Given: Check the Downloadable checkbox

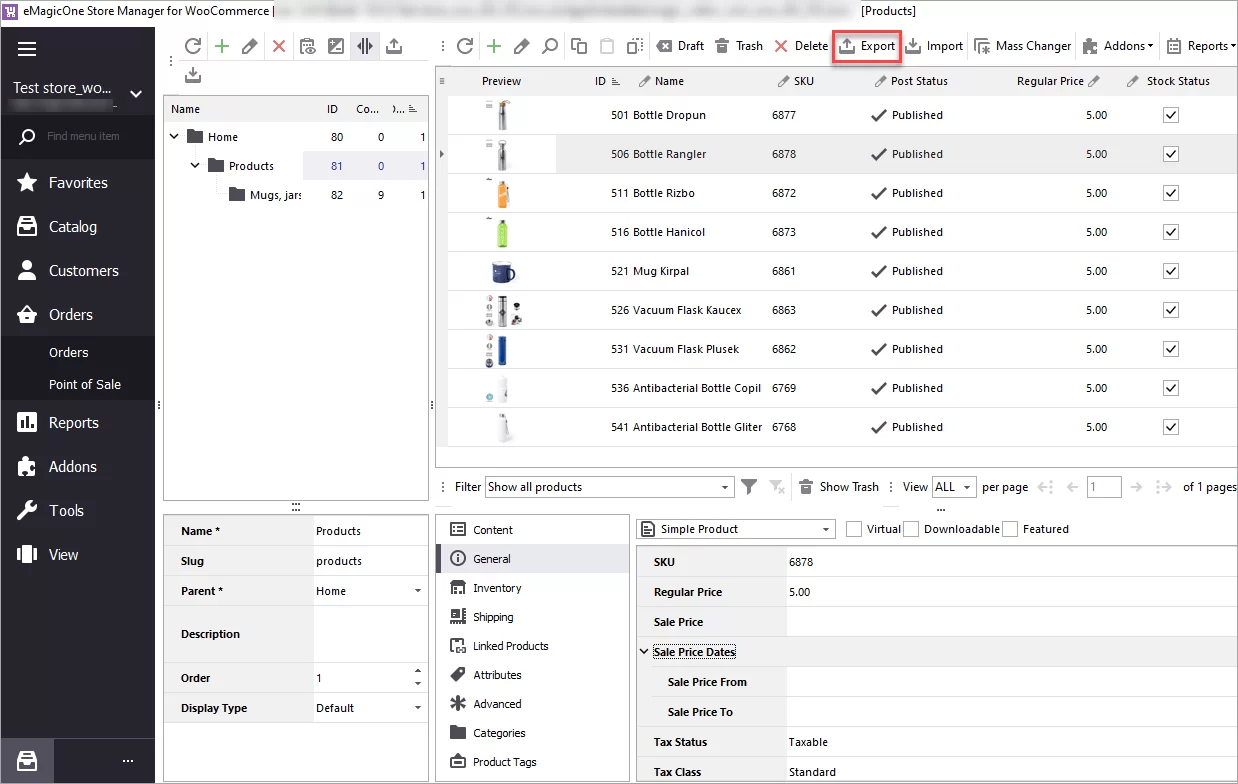Looking at the screenshot, I should pyautogui.click(x=911, y=529).
